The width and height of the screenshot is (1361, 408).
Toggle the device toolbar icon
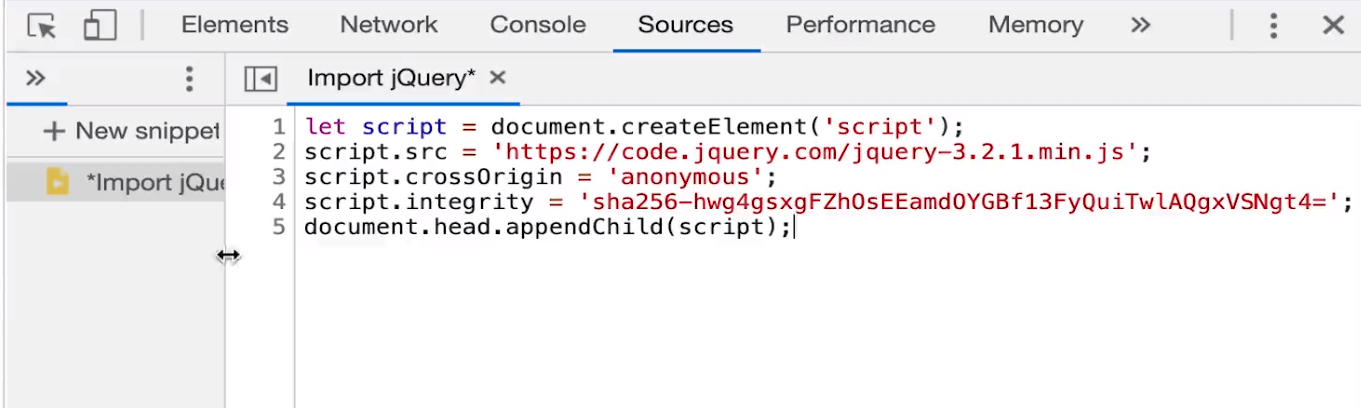click(x=100, y=26)
